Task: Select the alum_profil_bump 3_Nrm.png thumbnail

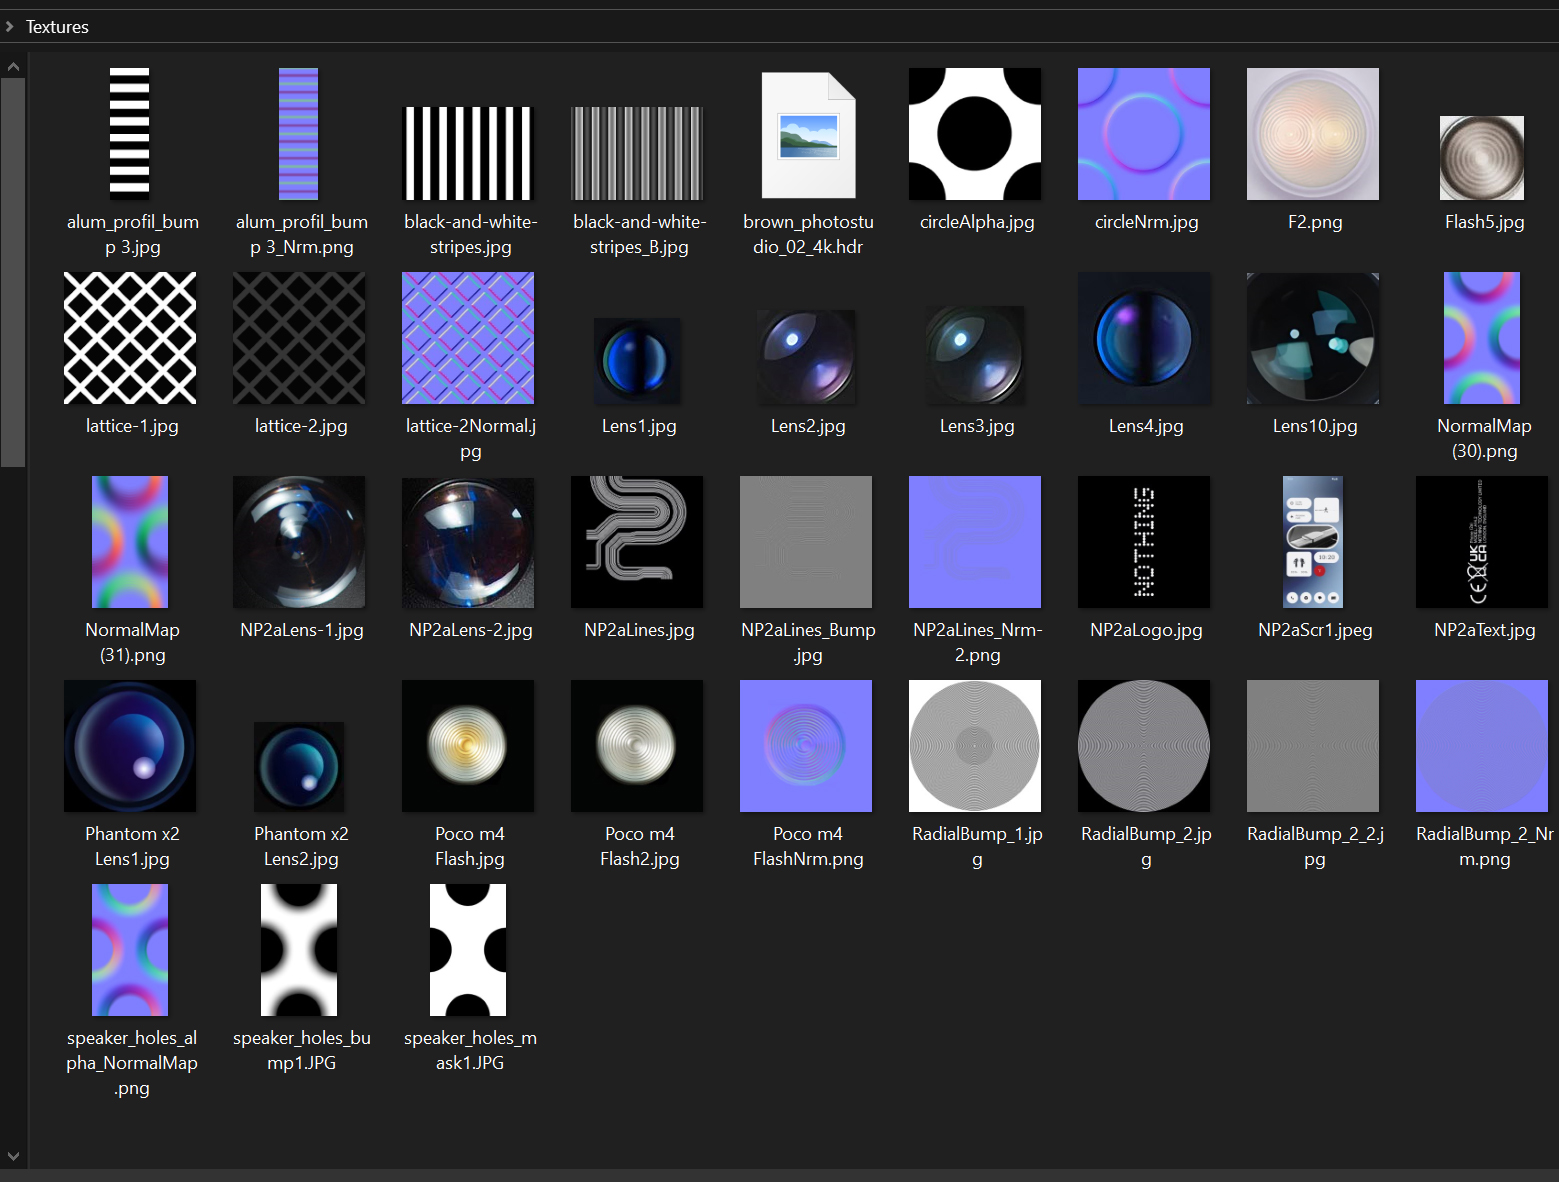Action: click(299, 134)
